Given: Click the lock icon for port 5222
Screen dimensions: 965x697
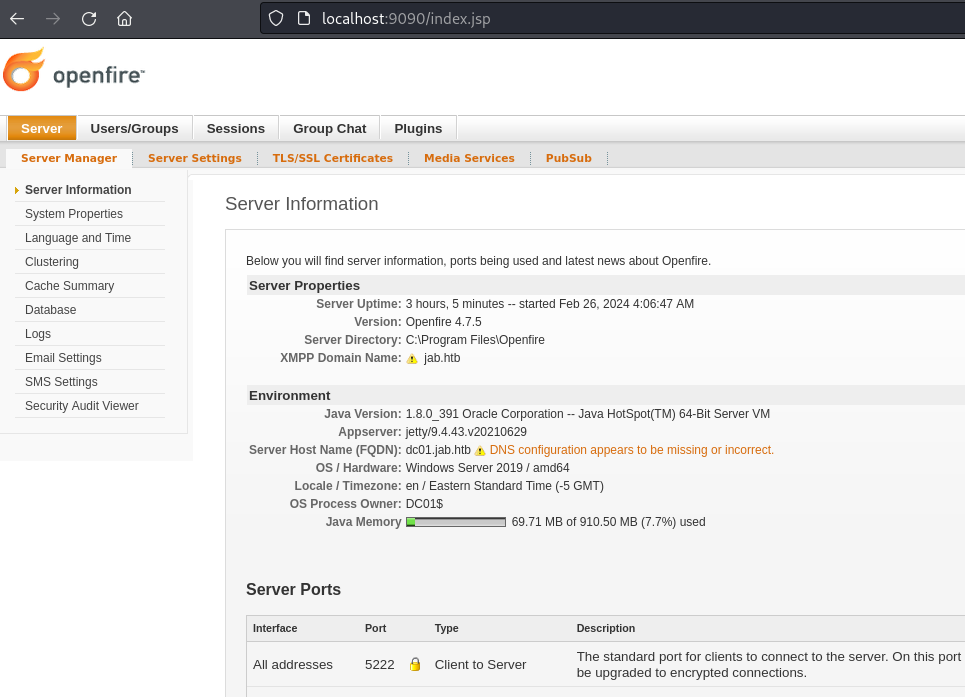Looking at the screenshot, I should 415,664.
